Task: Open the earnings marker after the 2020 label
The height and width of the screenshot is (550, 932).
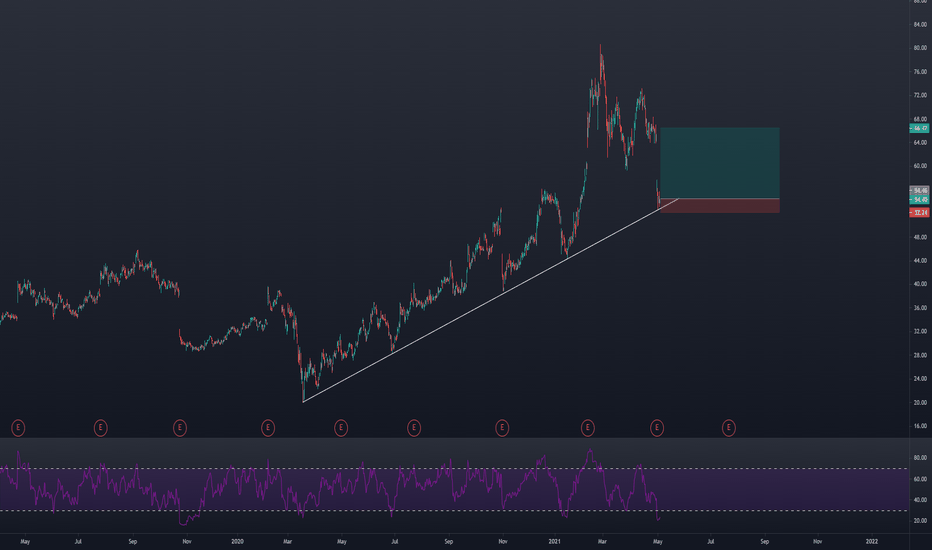Action: click(268, 428)
